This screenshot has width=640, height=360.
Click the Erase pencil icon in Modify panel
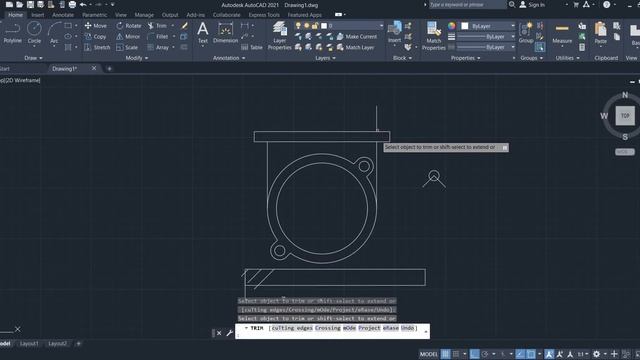click(x=184, y=26)
